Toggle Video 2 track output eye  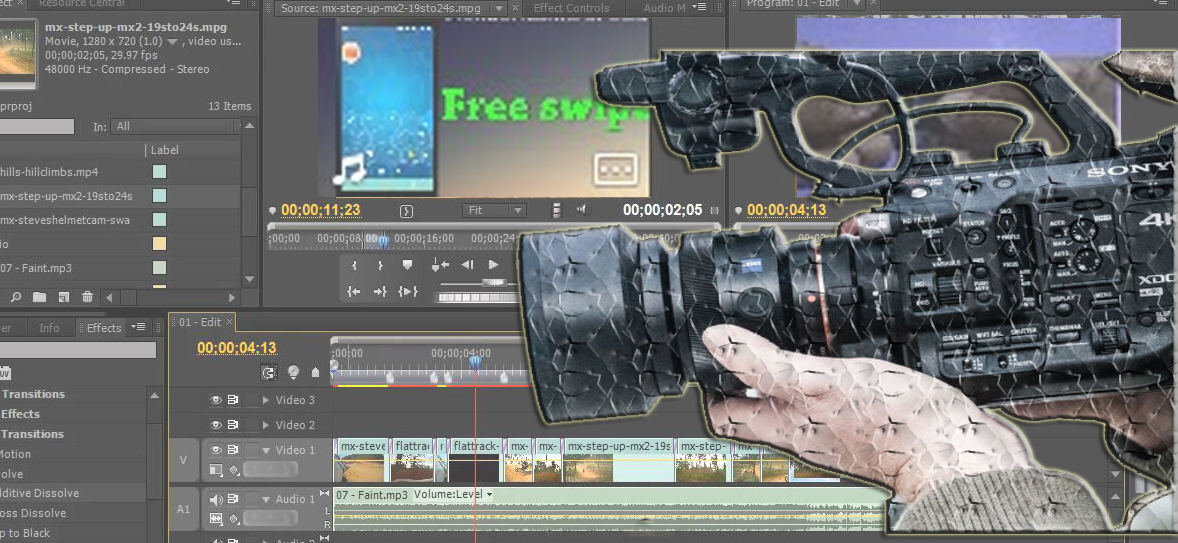tap(216, 425)
